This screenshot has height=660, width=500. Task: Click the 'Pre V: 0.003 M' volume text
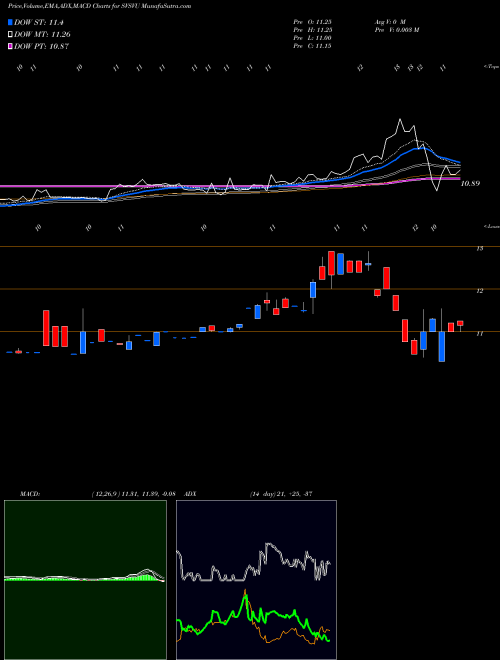click(396, 29)
